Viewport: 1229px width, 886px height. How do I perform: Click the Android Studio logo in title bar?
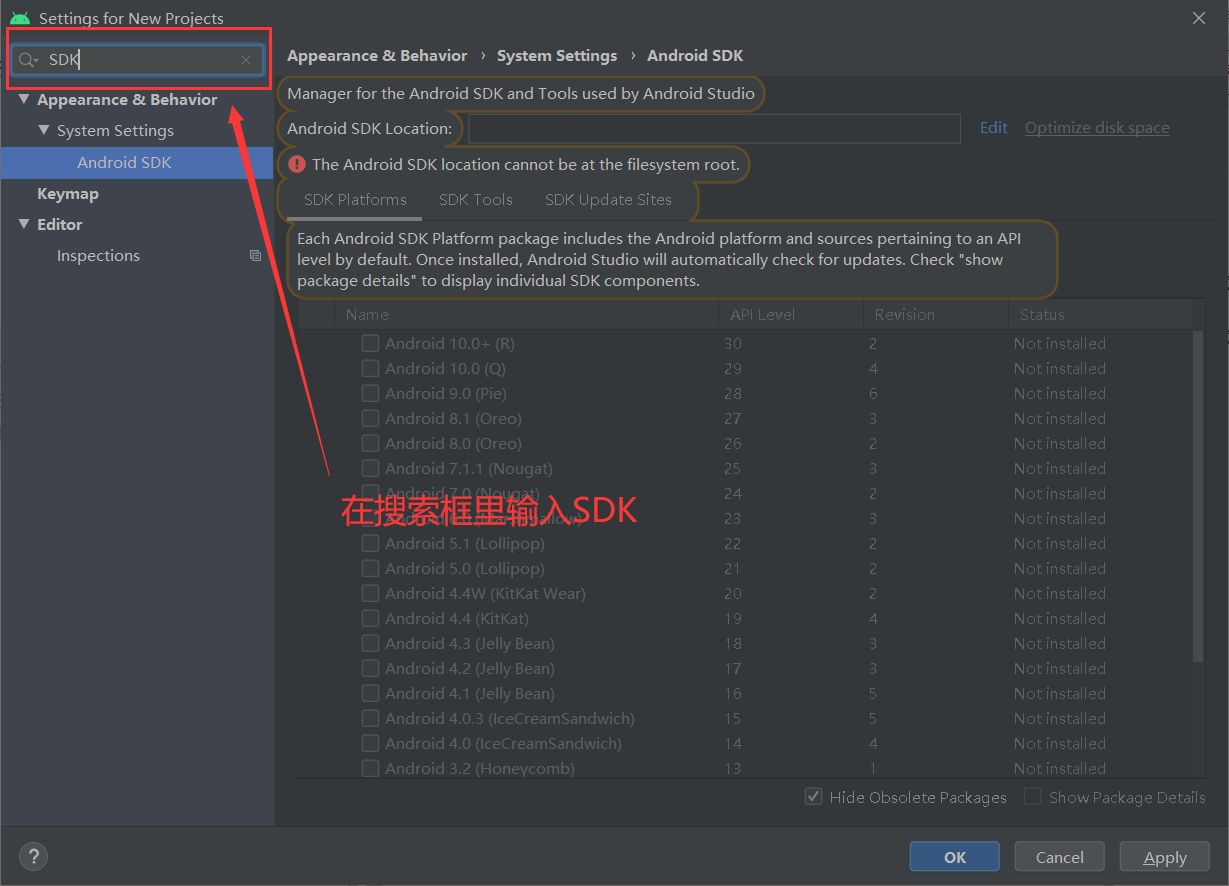19,18
